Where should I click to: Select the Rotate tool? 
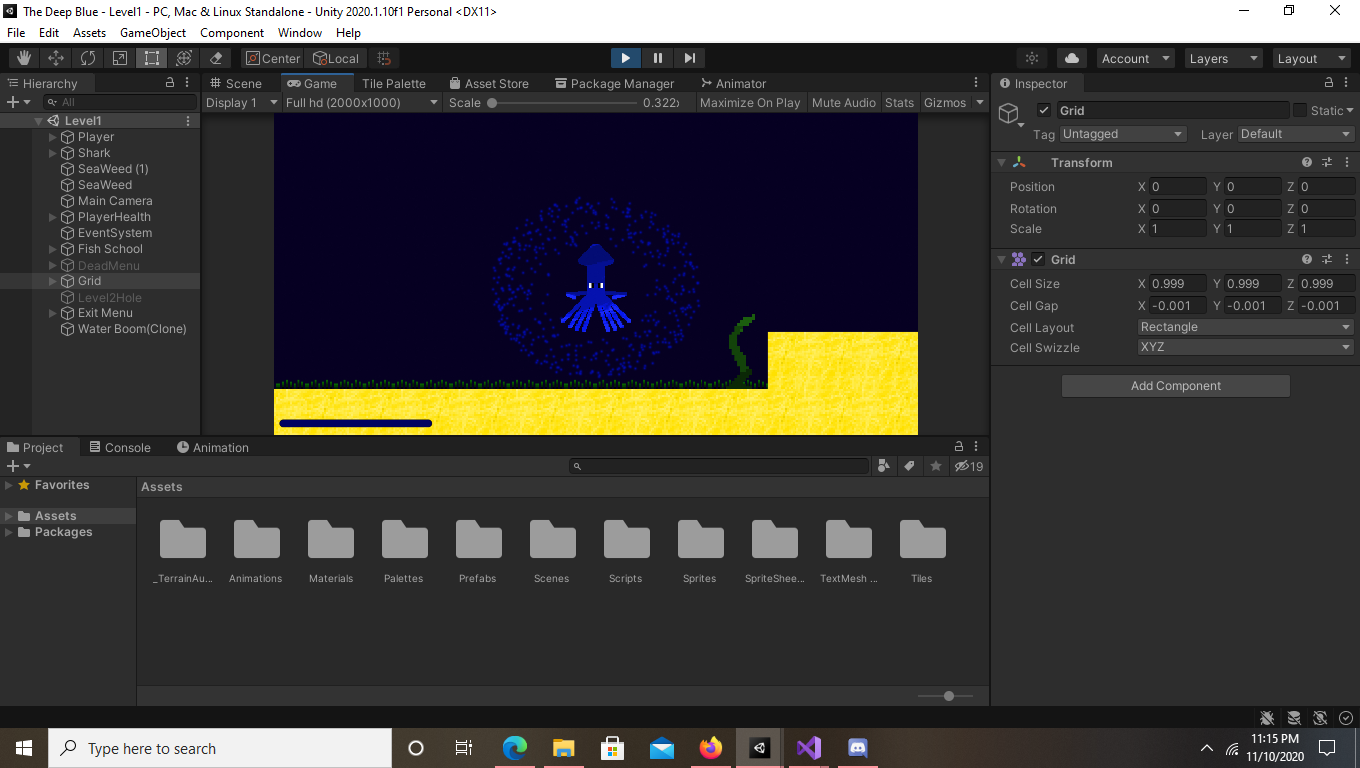[88, 58]
